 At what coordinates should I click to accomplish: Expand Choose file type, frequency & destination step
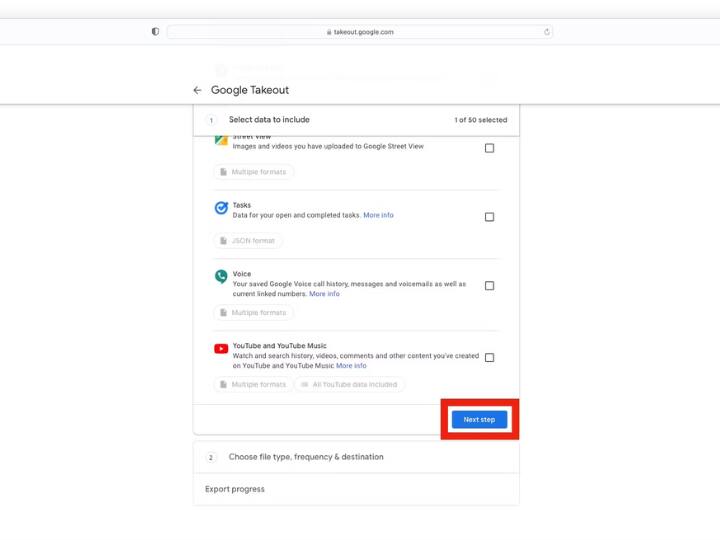(x=356, y=457)
